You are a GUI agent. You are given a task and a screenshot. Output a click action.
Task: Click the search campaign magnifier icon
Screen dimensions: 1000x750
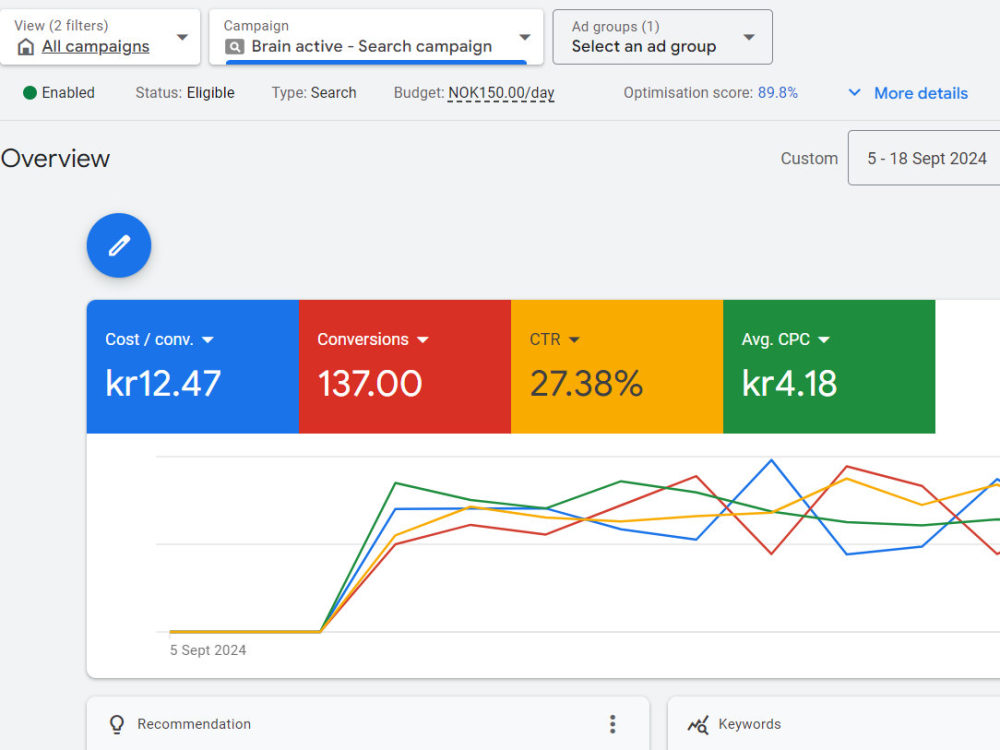coord(235,47)
